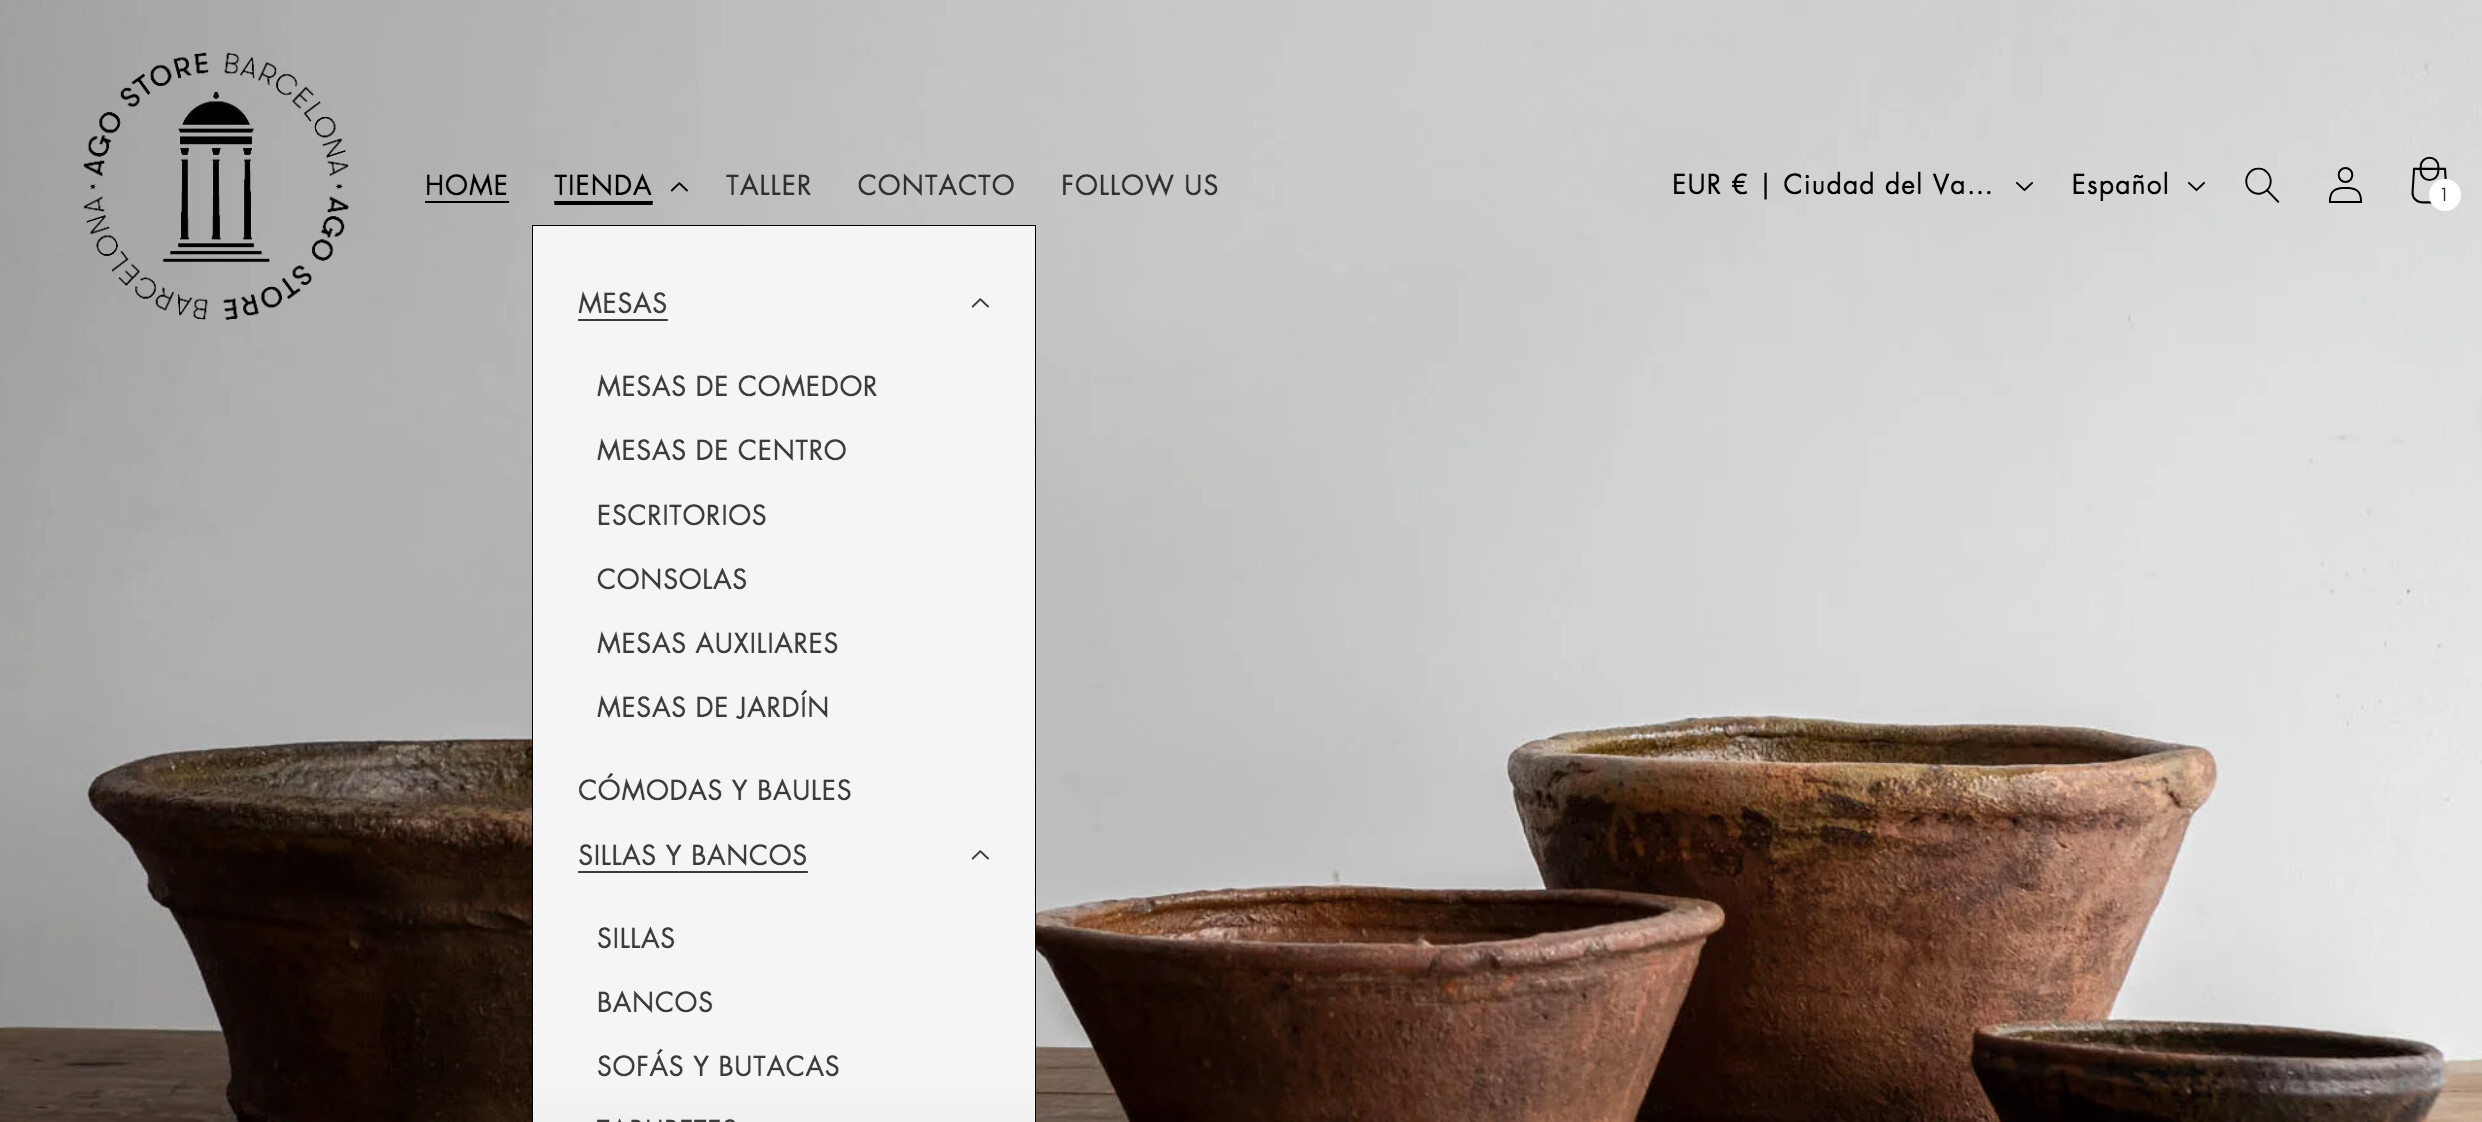Select MESAS DE JARDÍN
The image size is (2482, 1122).
pos(712,708)
